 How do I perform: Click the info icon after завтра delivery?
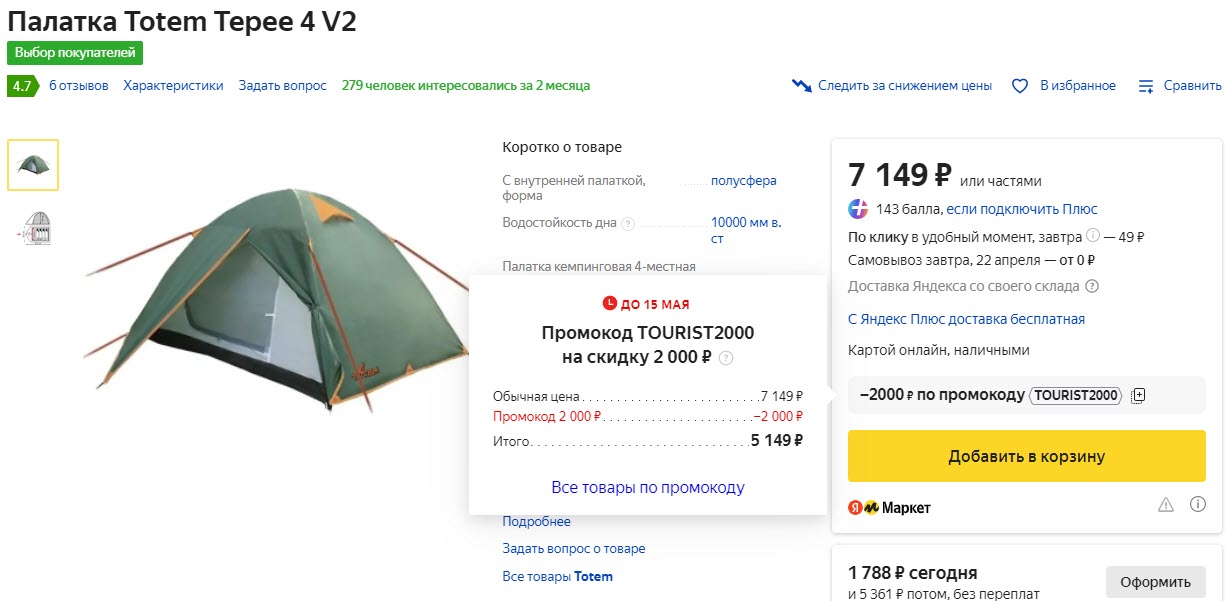(x=1093, y=237)
